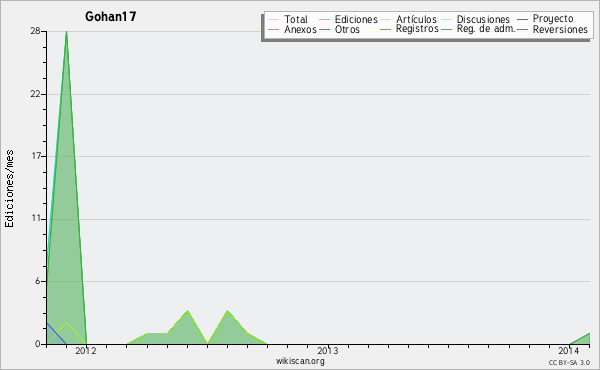Screen dimensions: 600x370
Task: Click the y-axis value 11
Action: pyautogui.click(x=36, y=218)
